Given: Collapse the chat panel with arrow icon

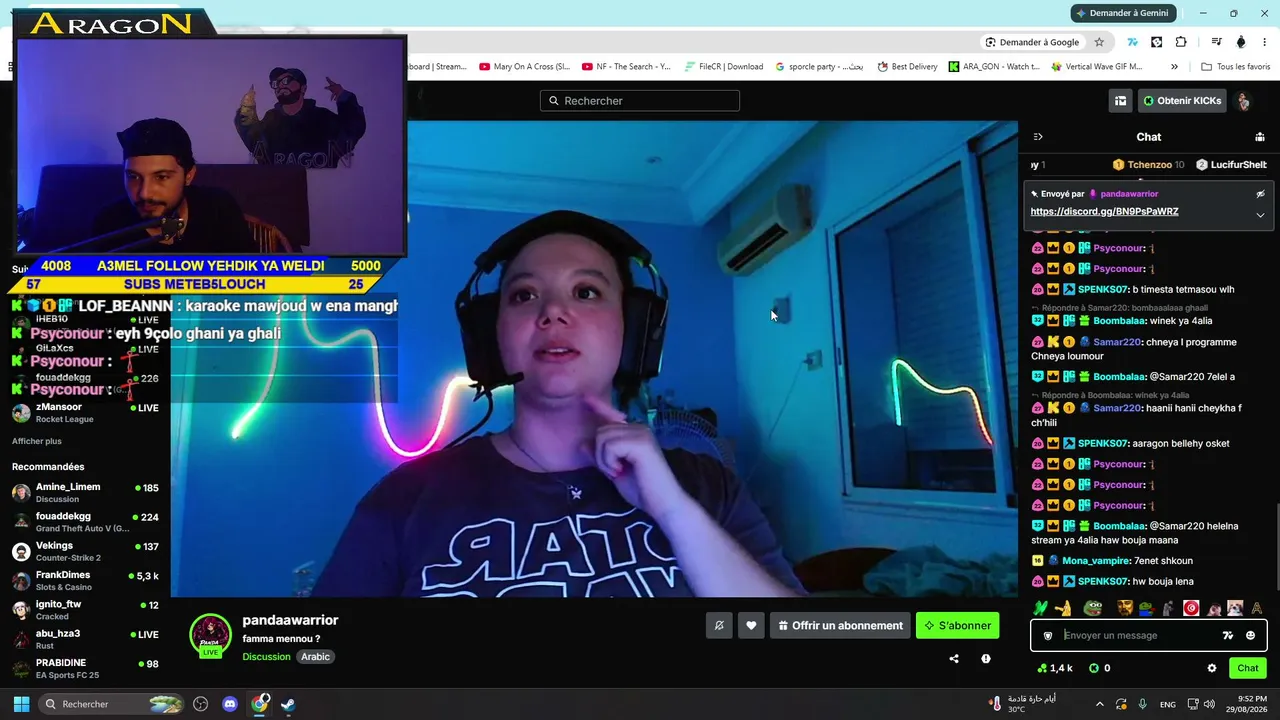Looking at the screenshot, I should [1038, 137].
